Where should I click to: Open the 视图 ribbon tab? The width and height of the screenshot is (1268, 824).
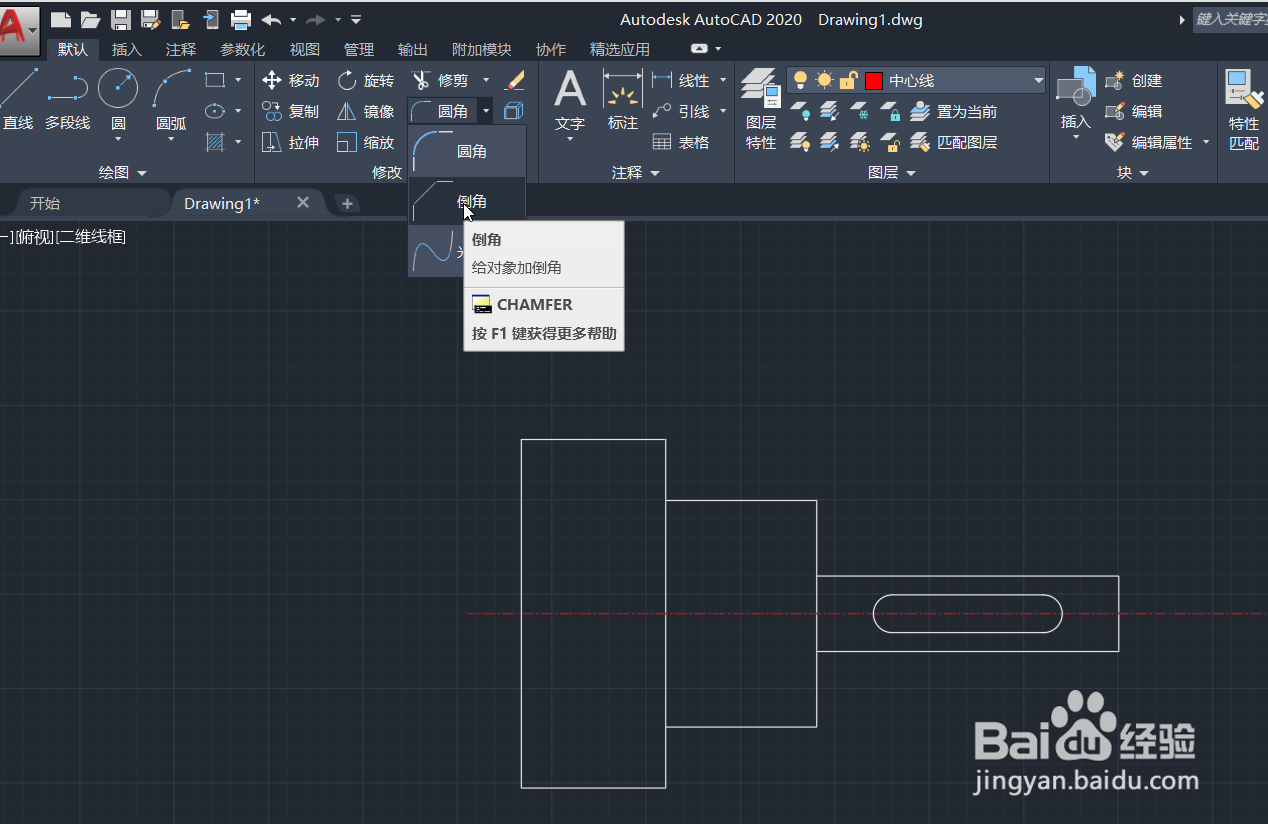click(305, 49)
